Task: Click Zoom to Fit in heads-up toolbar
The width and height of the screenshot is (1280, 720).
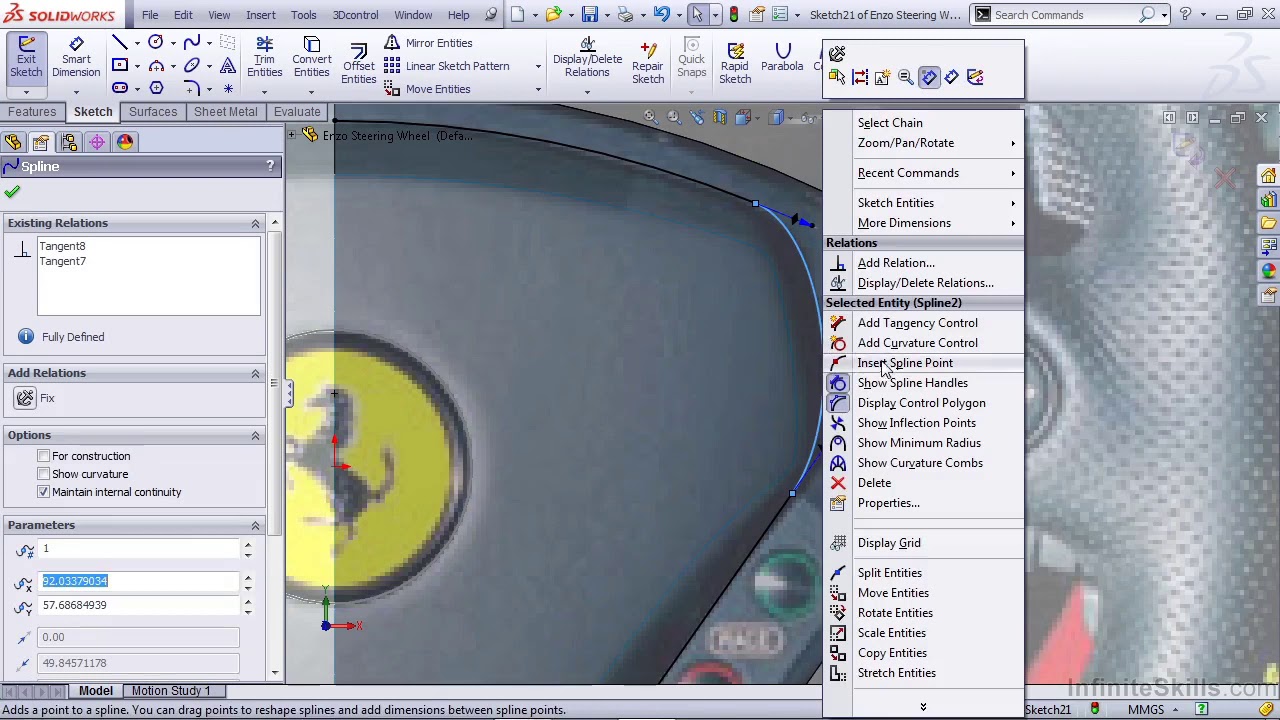Action: (650, 118)
